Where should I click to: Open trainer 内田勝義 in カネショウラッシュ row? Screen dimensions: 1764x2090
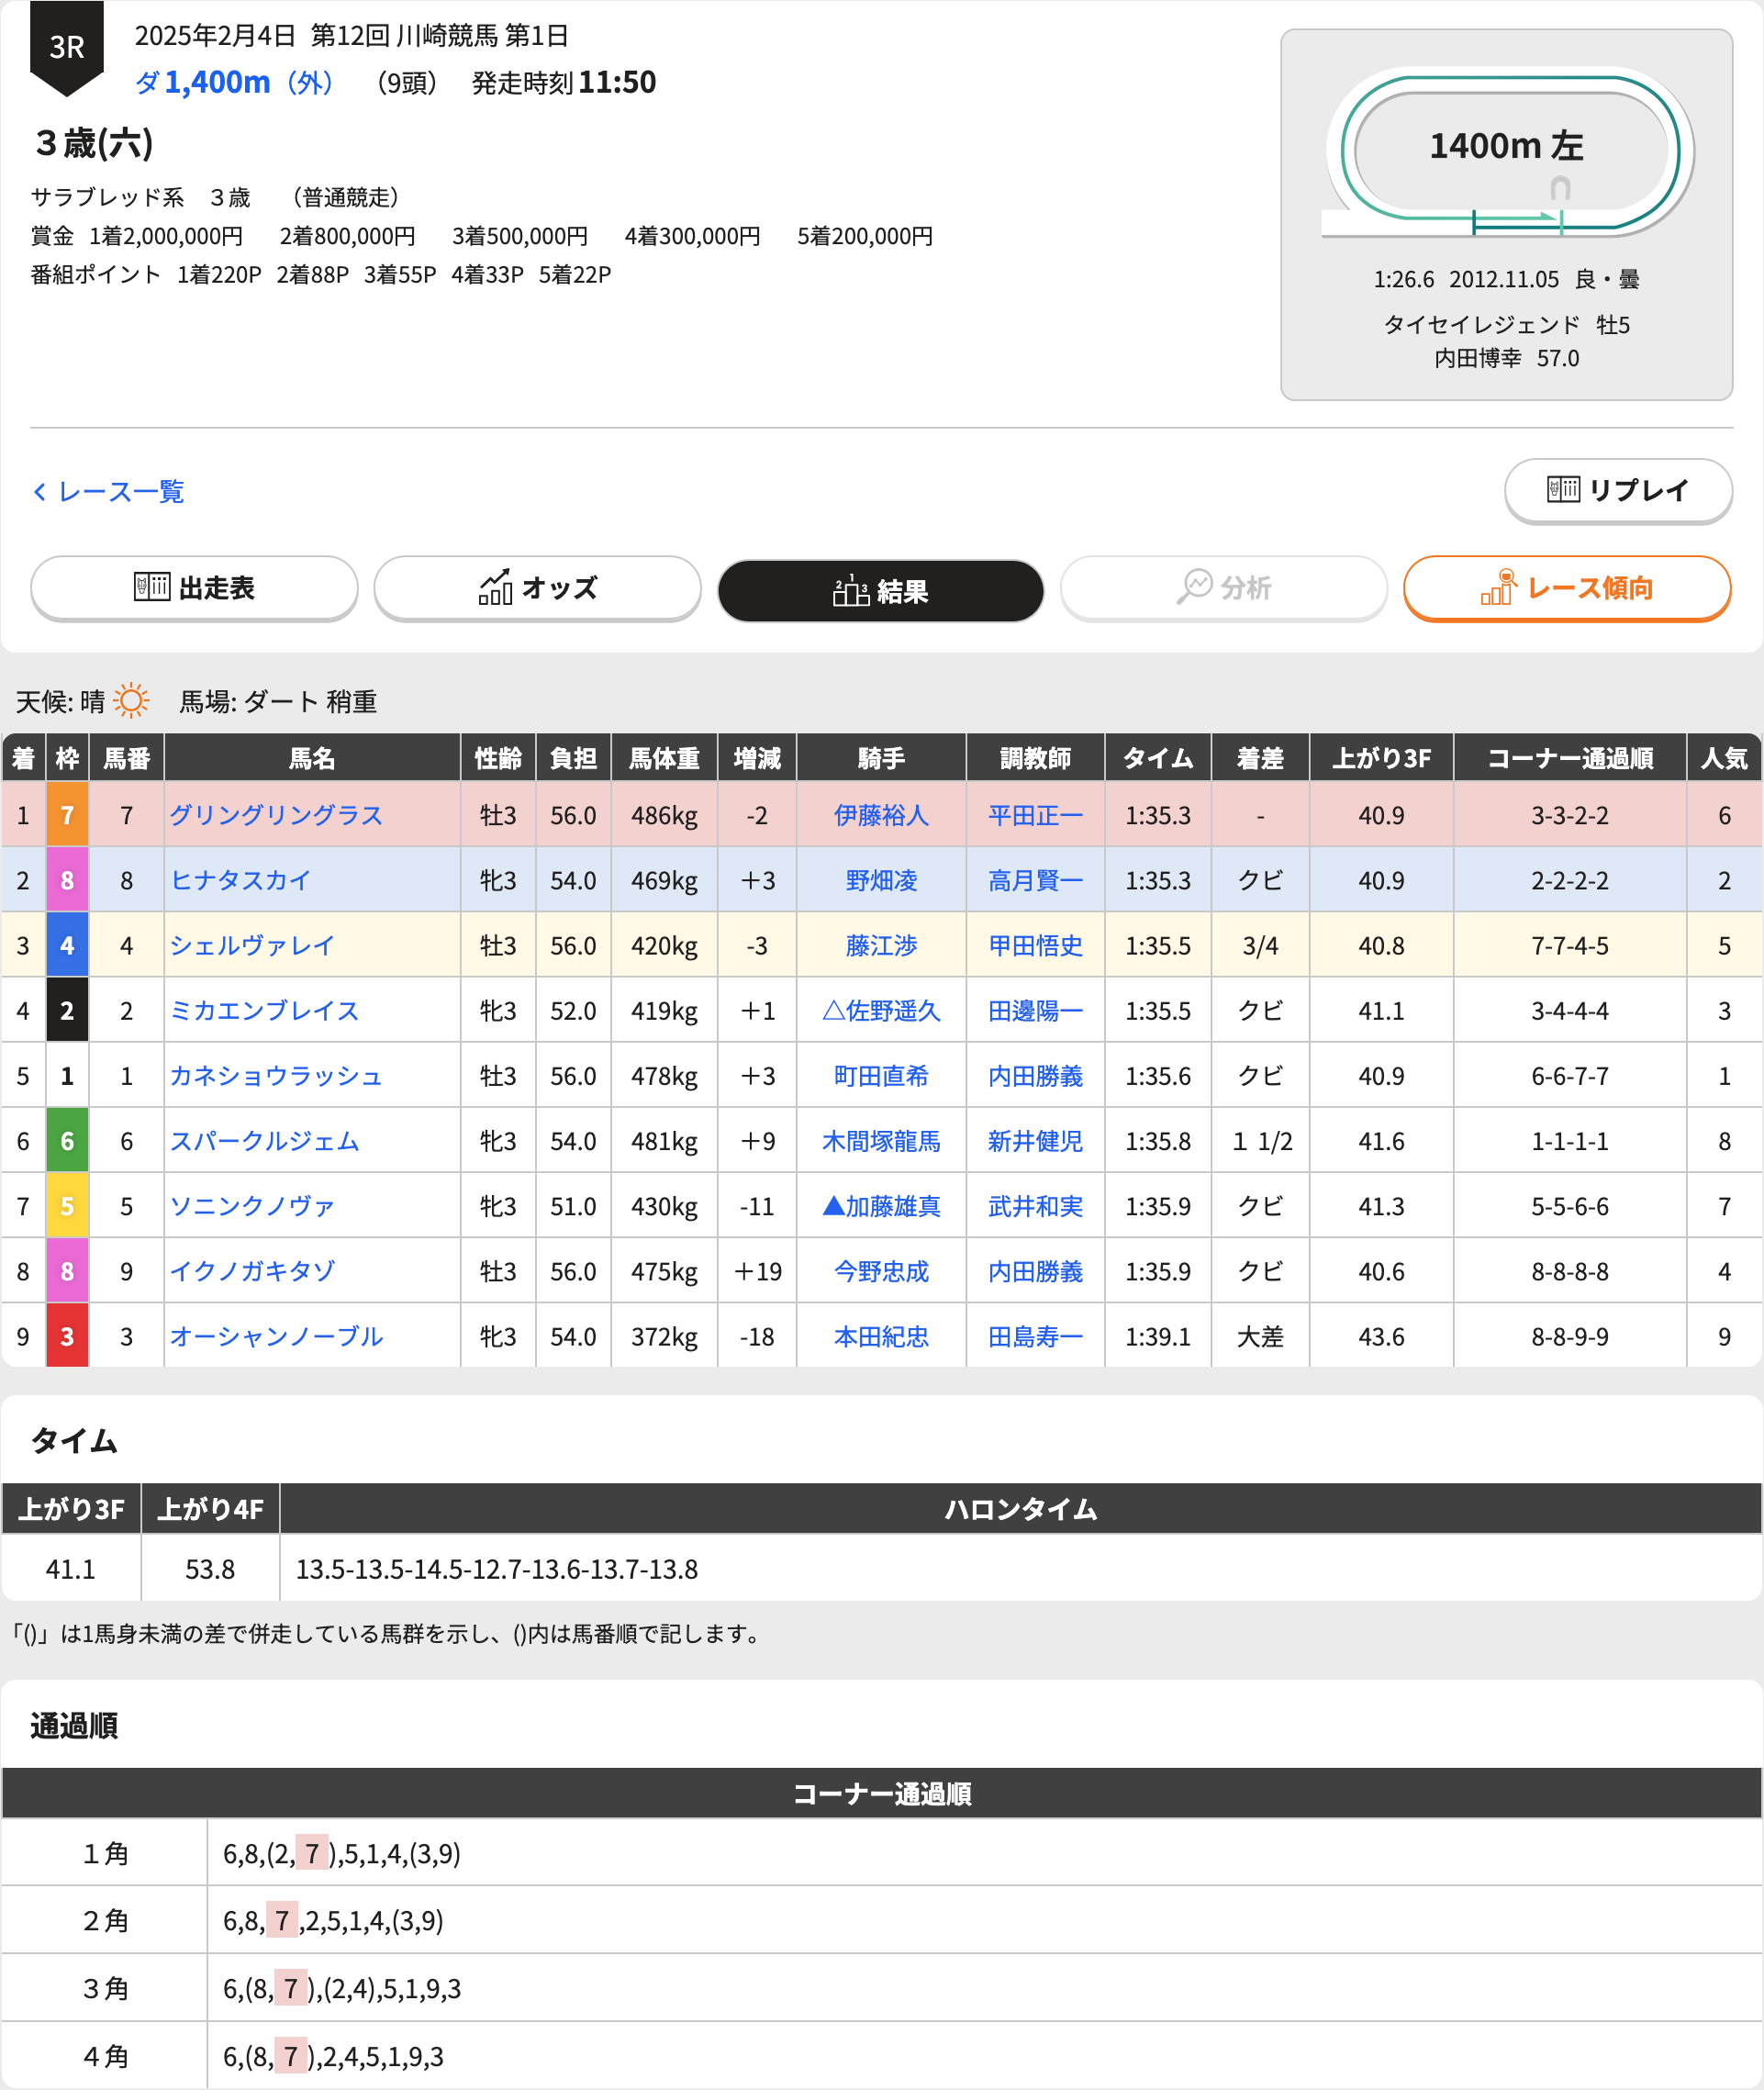coord(1035,1075)
